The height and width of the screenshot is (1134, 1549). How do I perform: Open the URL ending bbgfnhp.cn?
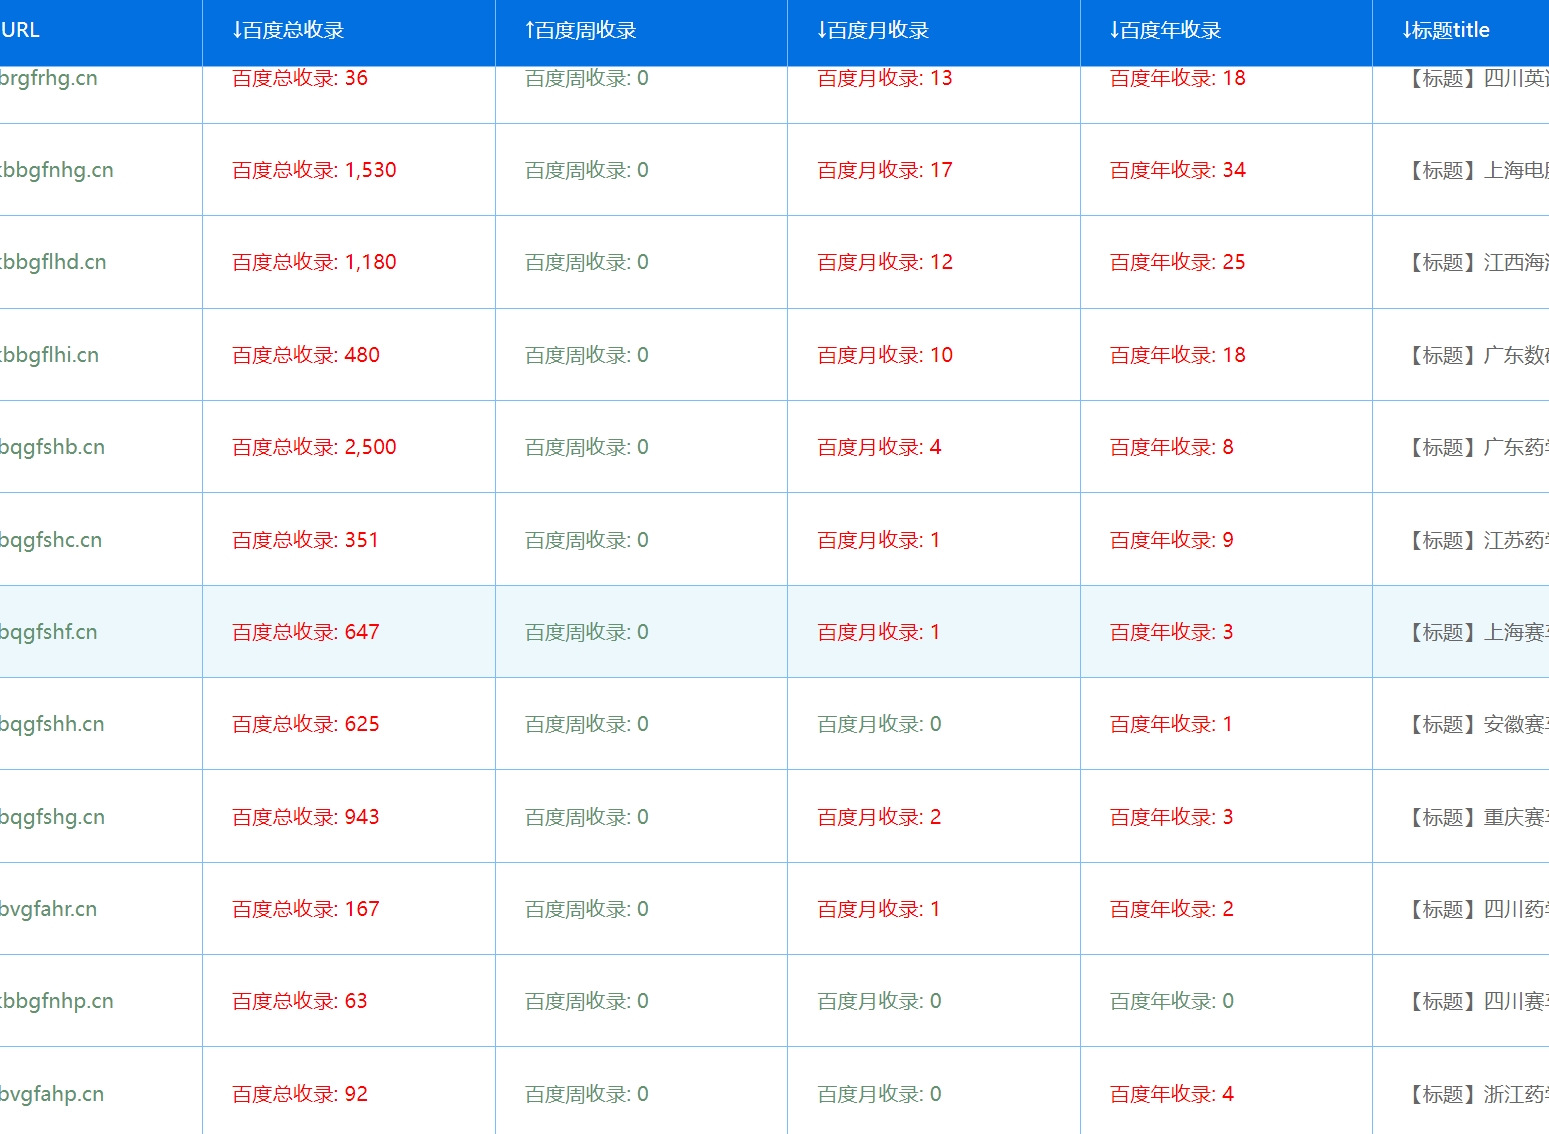(57, 1001)
